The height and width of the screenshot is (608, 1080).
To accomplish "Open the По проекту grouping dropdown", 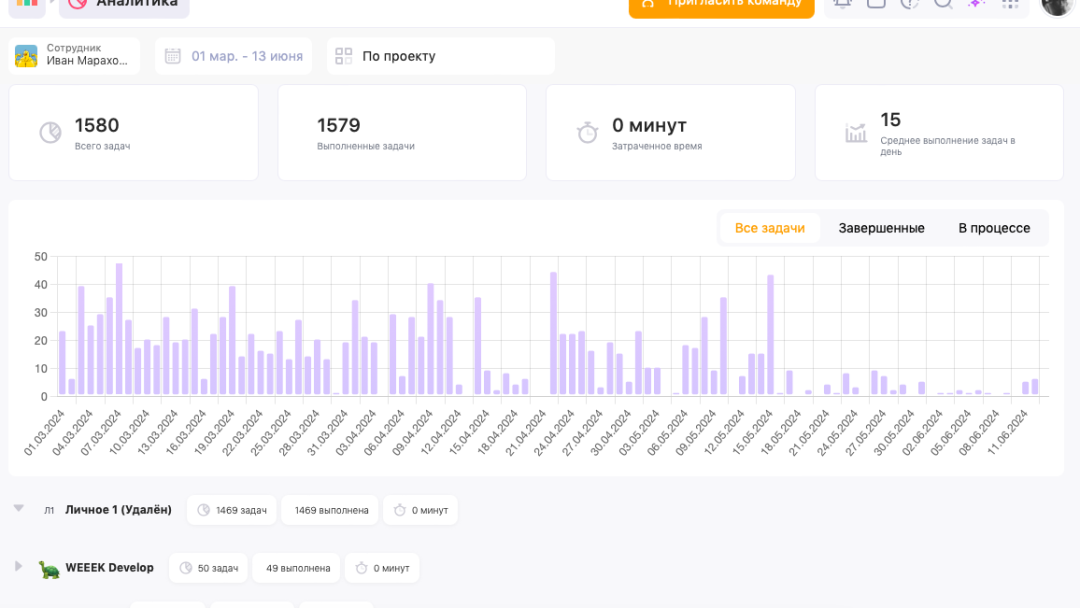I will (x=440, y=56).
